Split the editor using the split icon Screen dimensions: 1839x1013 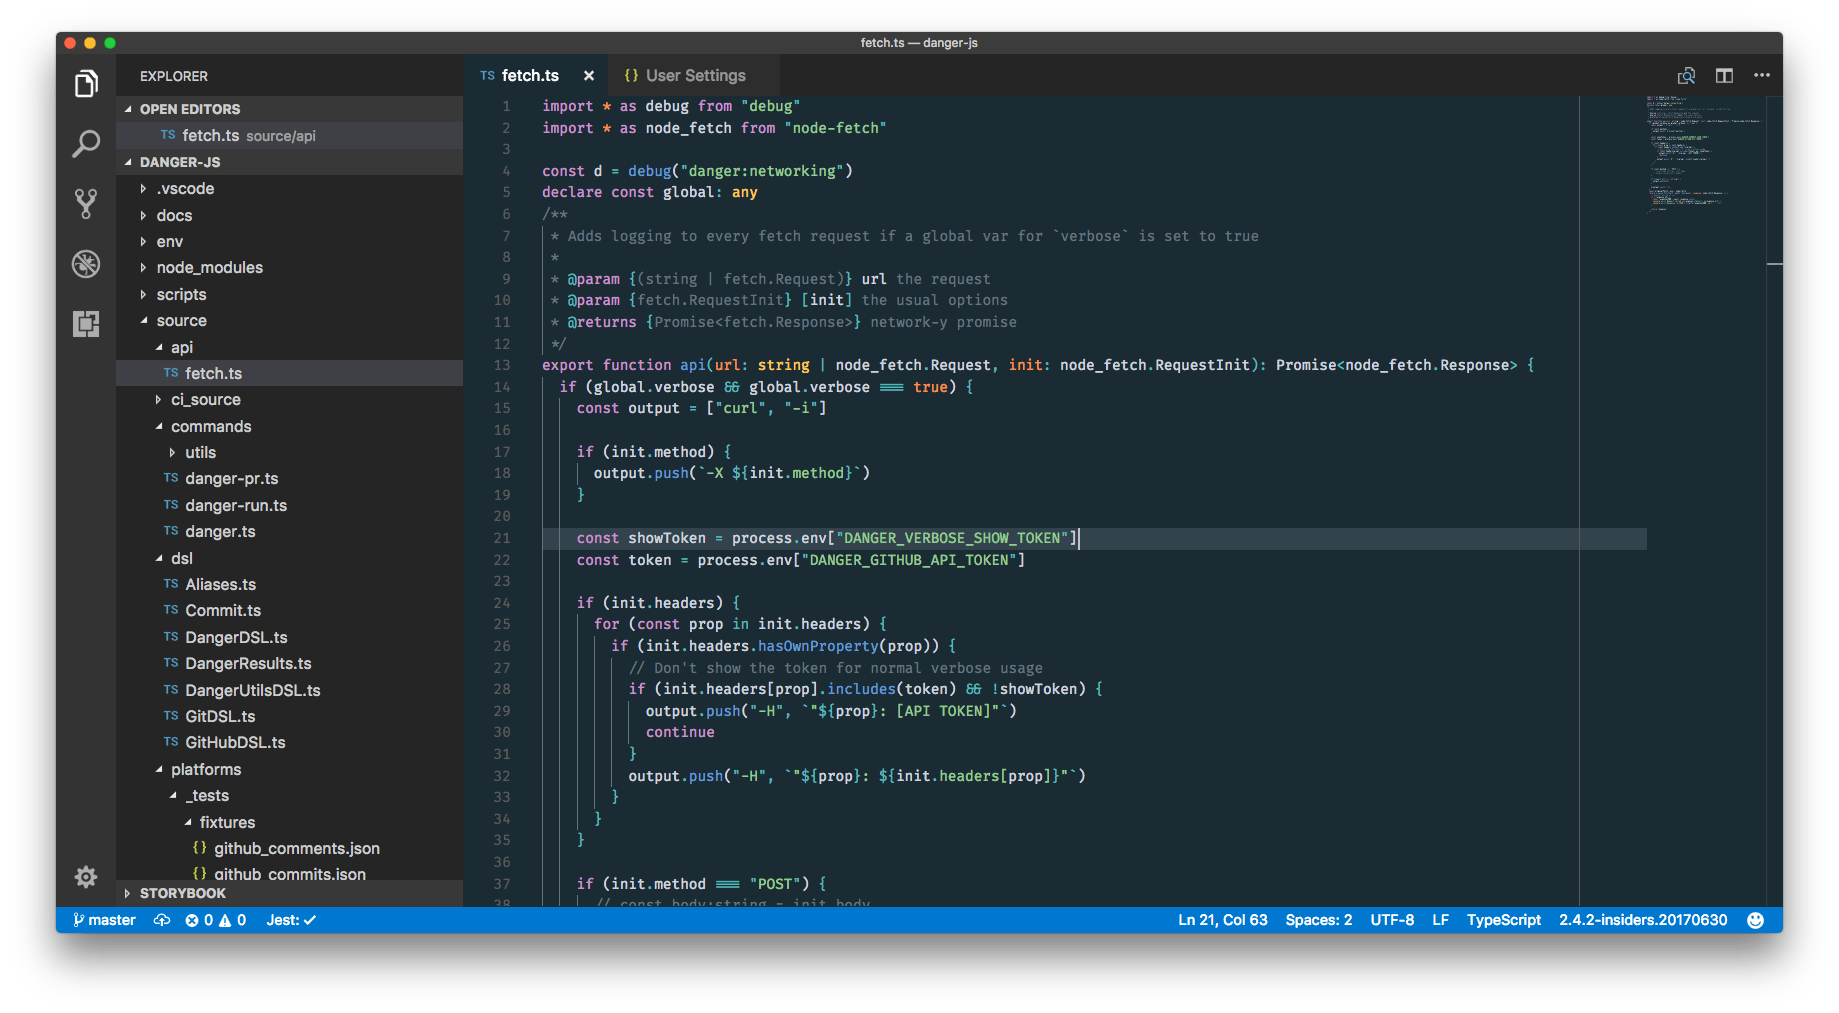[x=1724, y=75]
